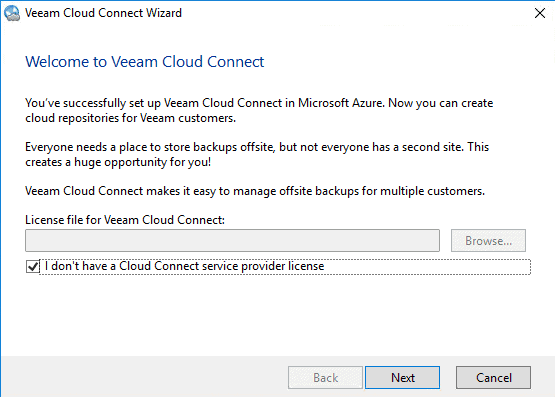Click the Next button
555x397 pixels.
[x=402, y=378]
